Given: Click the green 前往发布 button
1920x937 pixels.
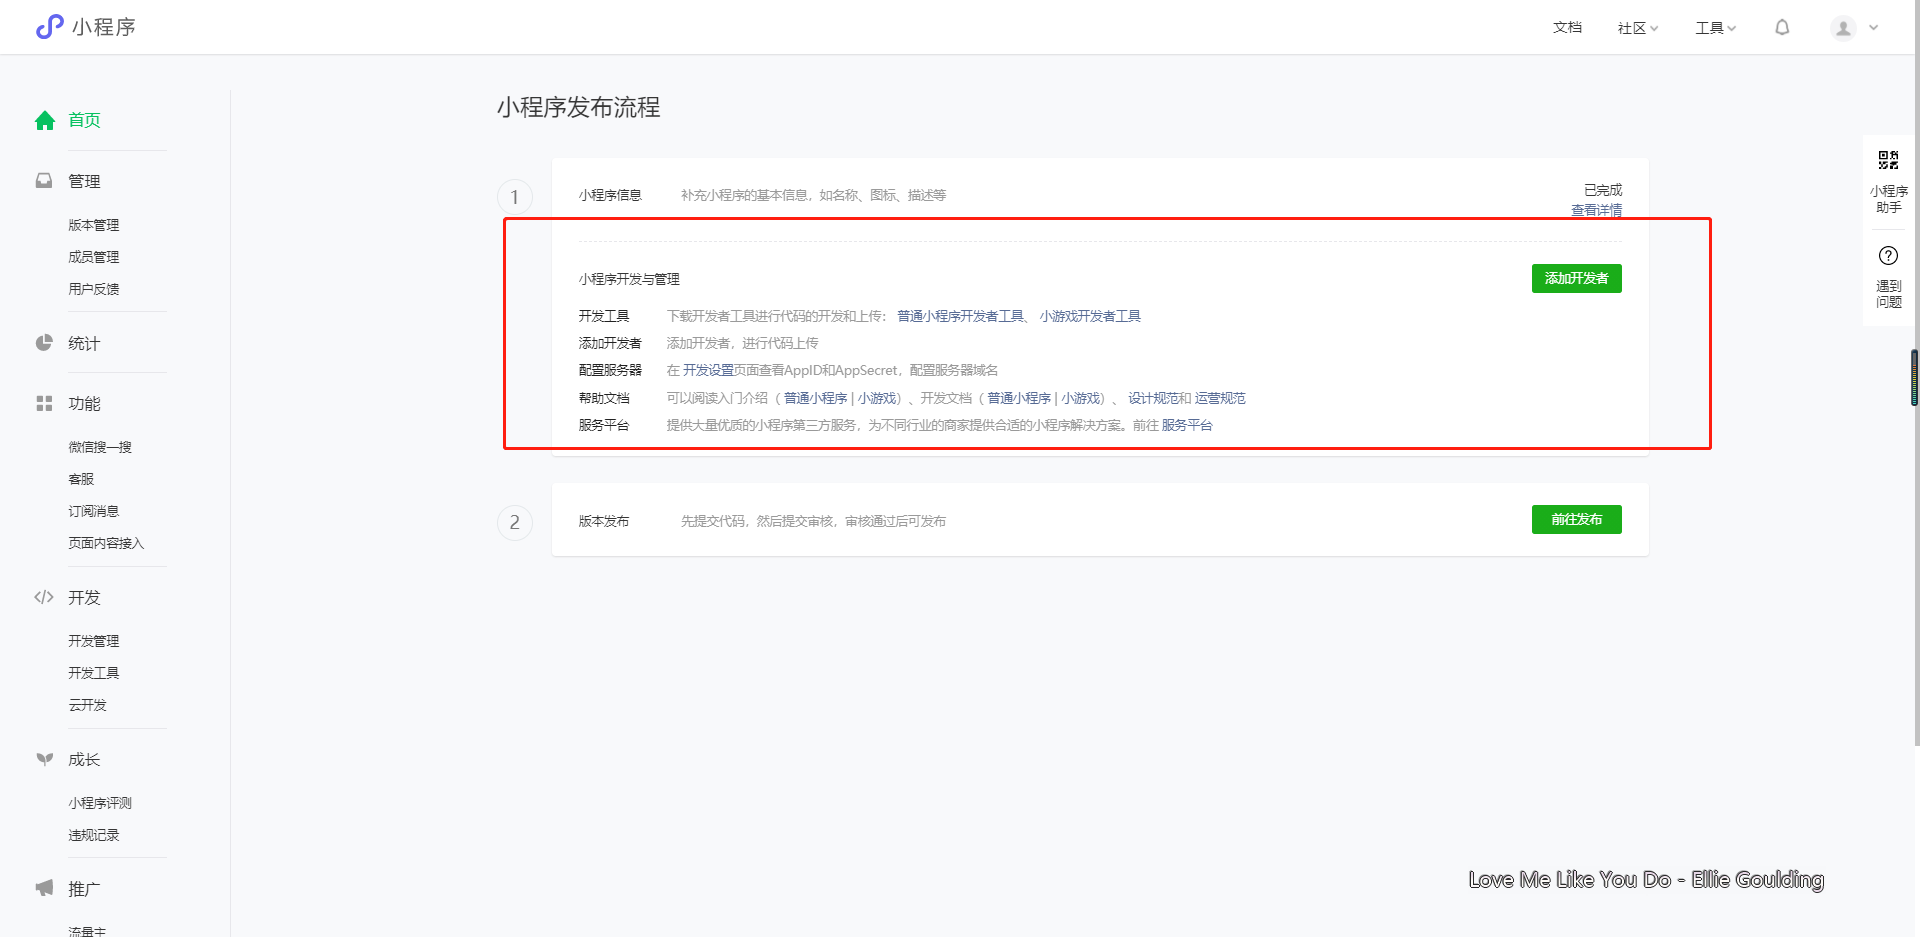Looking at the screenshot, I should coord(1576,519).
